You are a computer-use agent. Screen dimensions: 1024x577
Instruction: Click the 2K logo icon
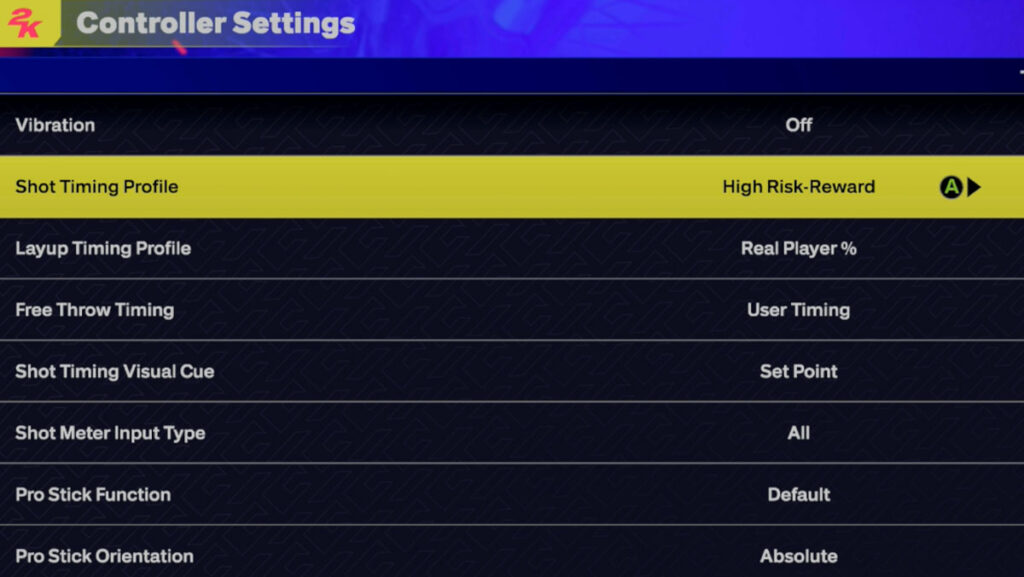tap(26, 22)
